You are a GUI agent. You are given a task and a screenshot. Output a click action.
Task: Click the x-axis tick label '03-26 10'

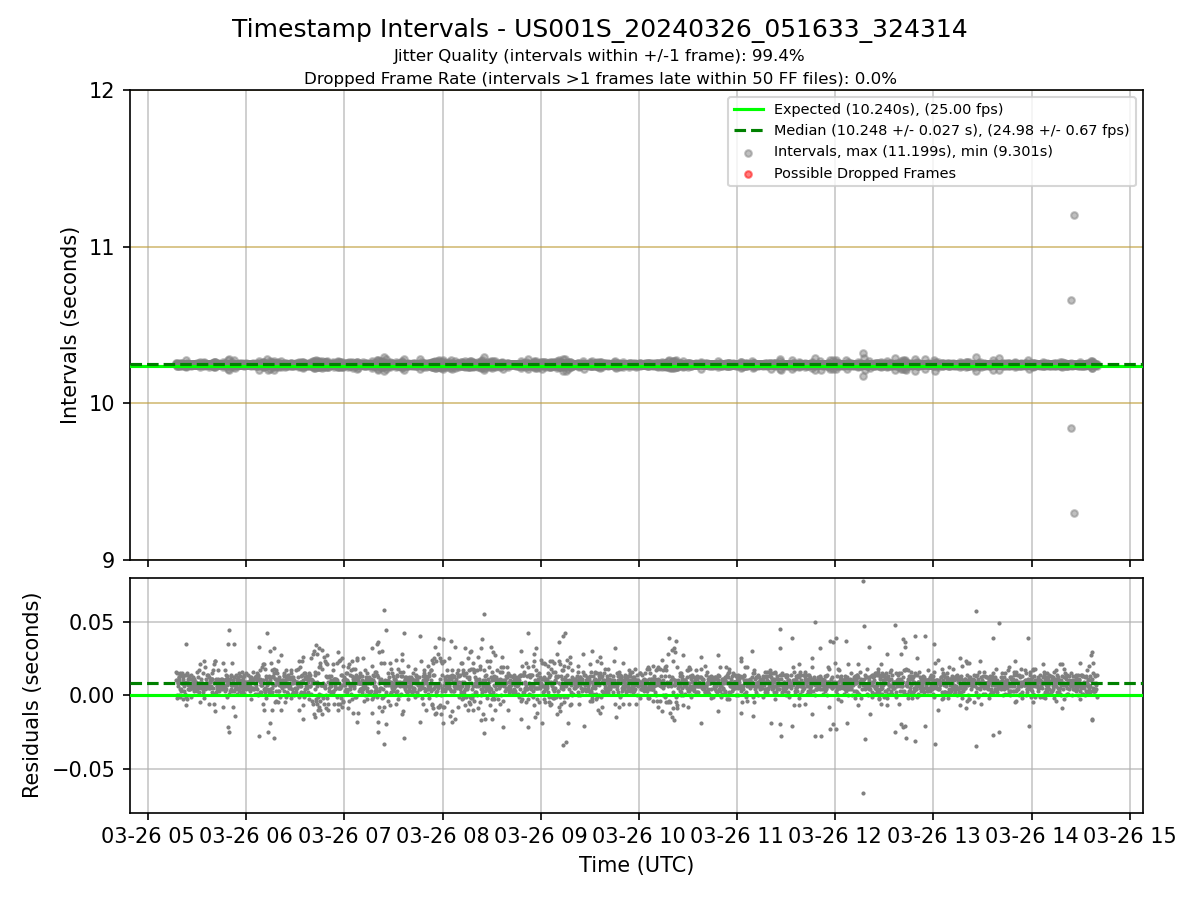click(639, 835)
